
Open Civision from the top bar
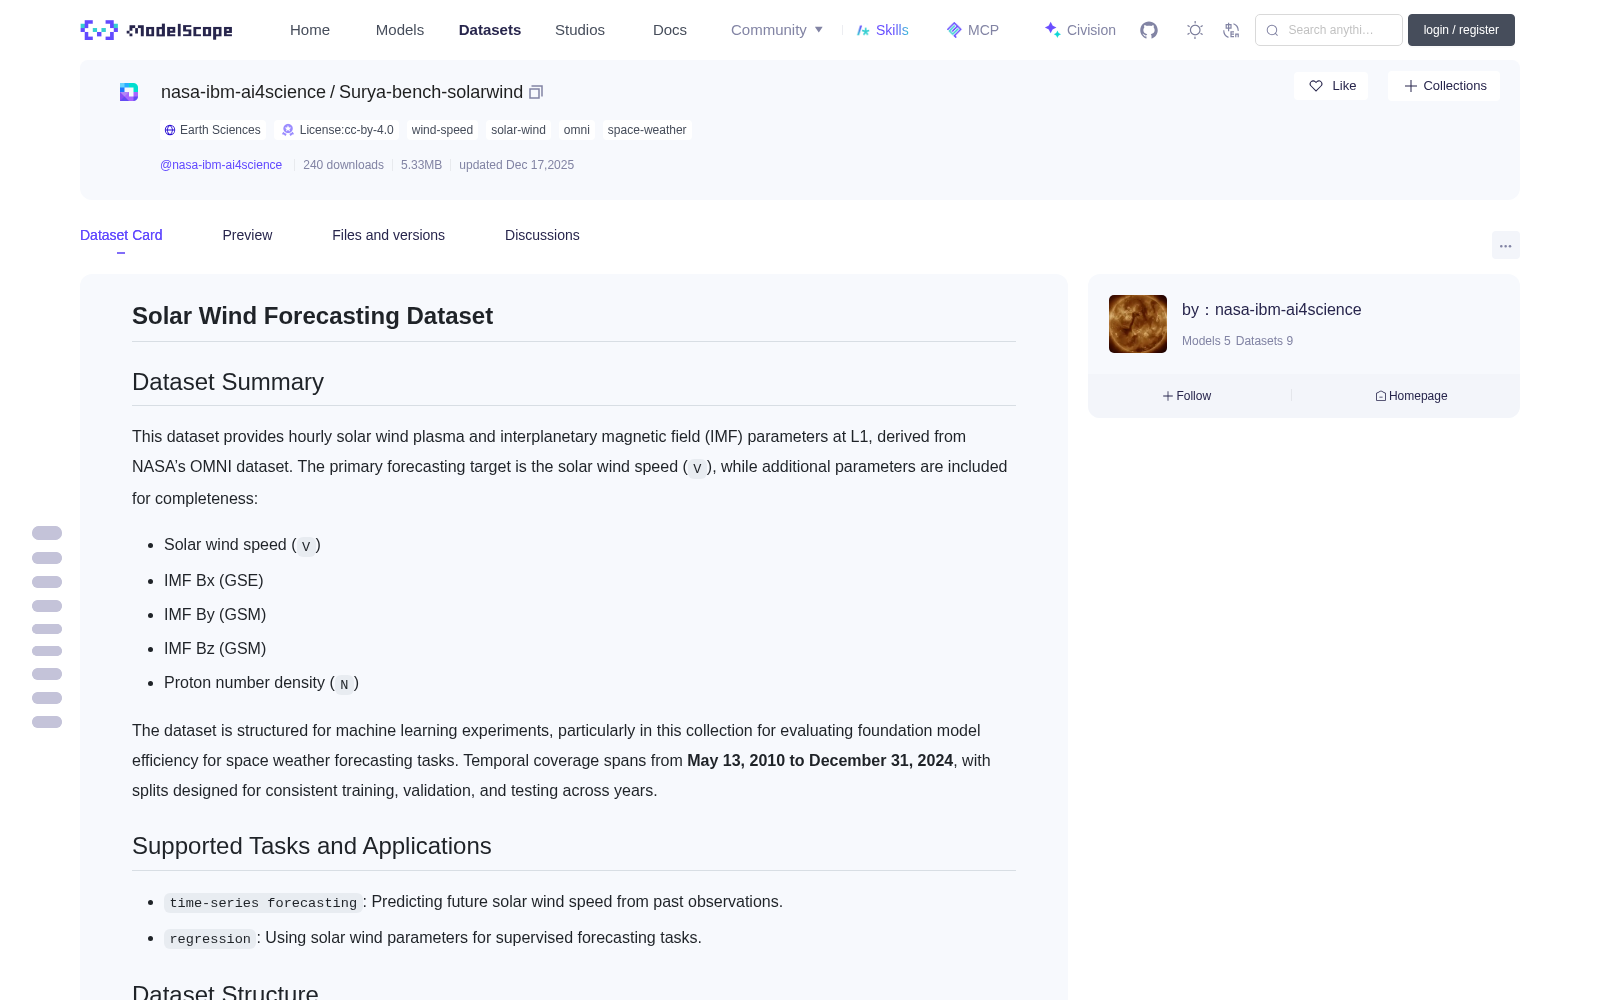tap(1080, 30)
